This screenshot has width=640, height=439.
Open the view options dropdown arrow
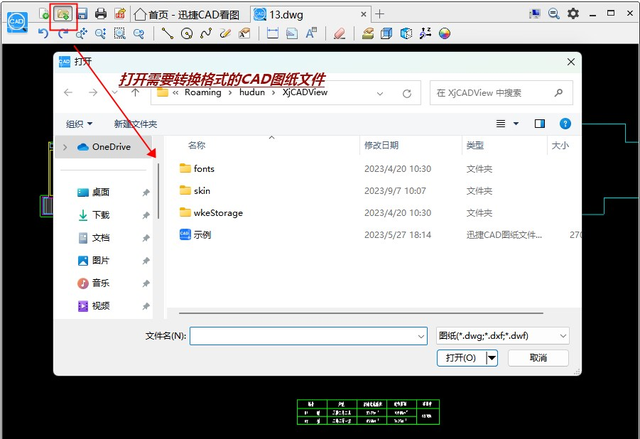(516, 123)
